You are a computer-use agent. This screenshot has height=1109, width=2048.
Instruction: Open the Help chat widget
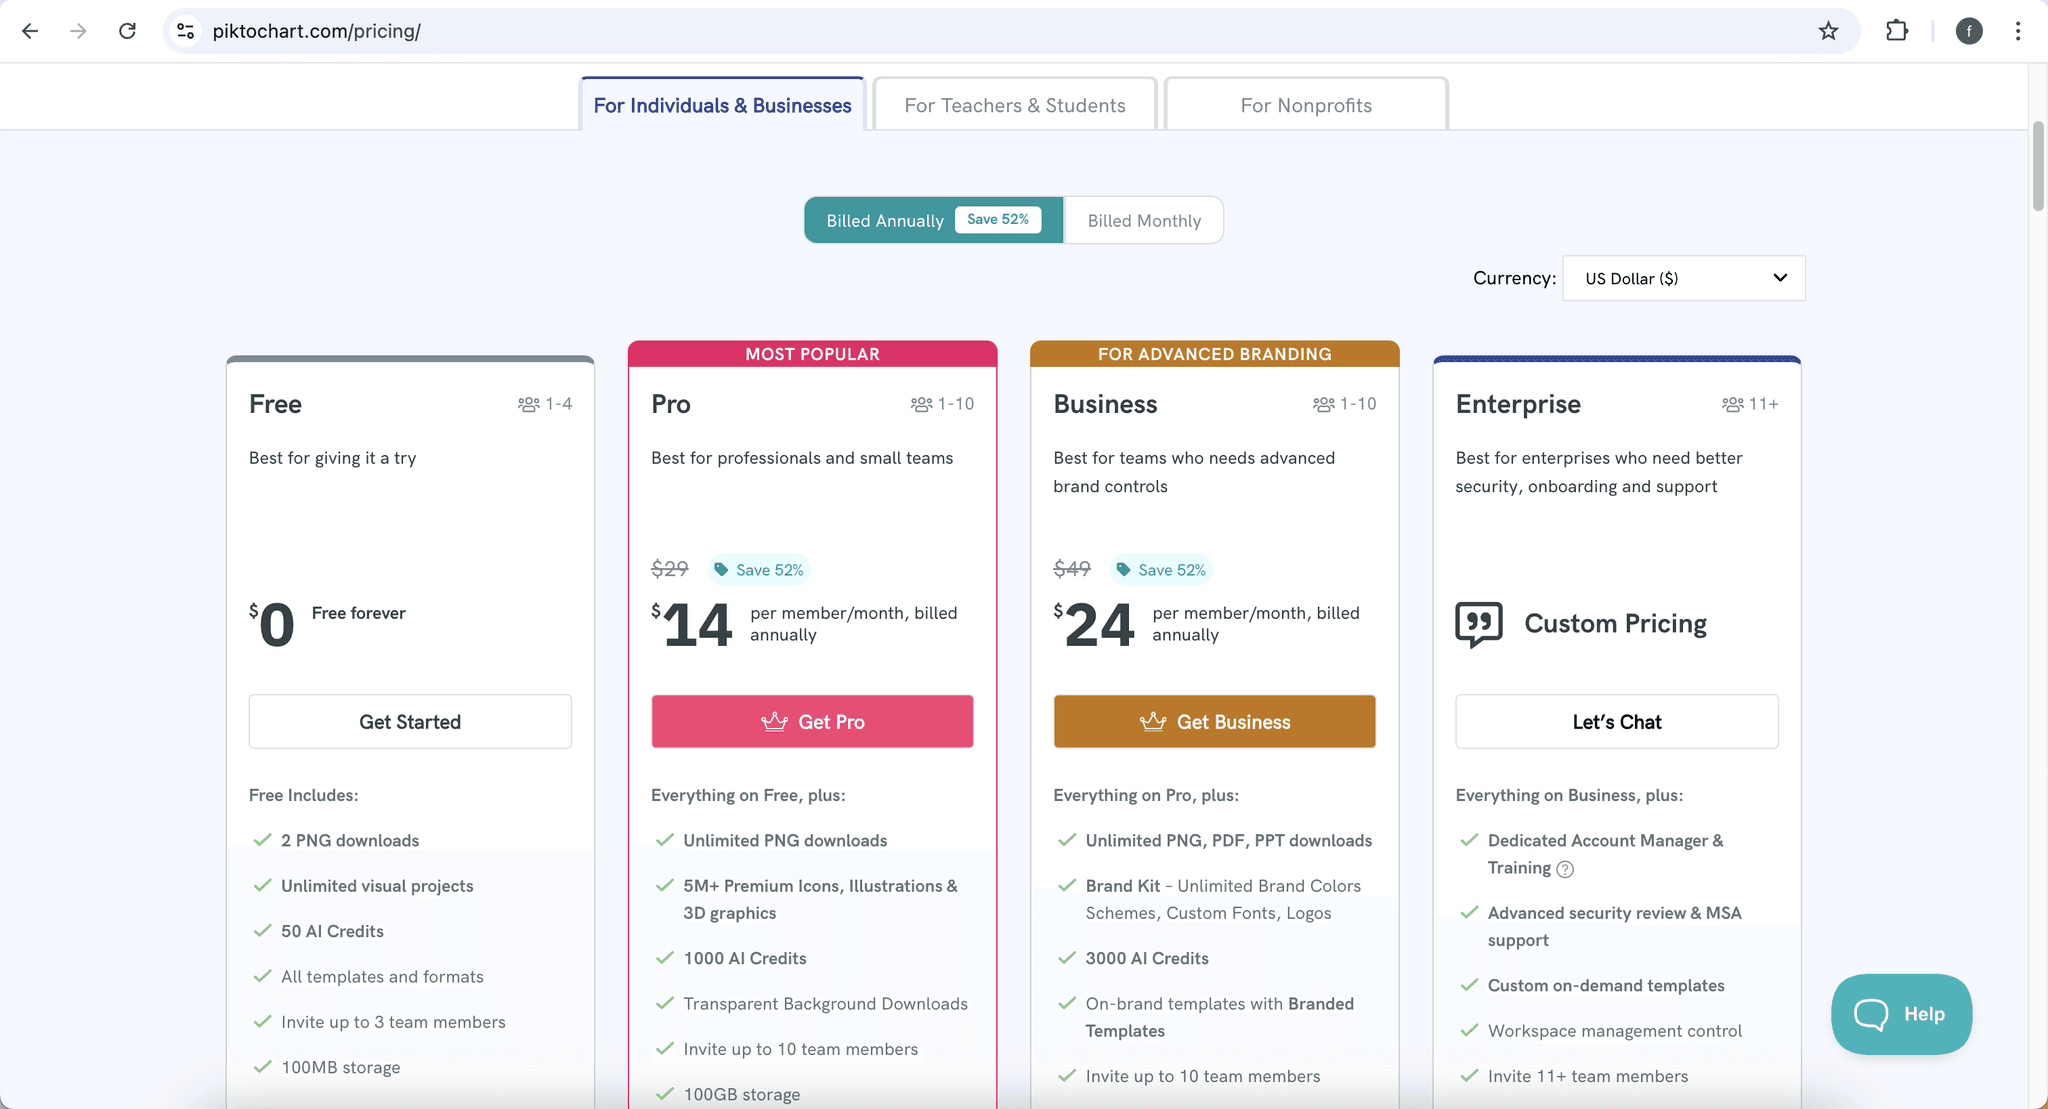[x=1901, y=1014]
